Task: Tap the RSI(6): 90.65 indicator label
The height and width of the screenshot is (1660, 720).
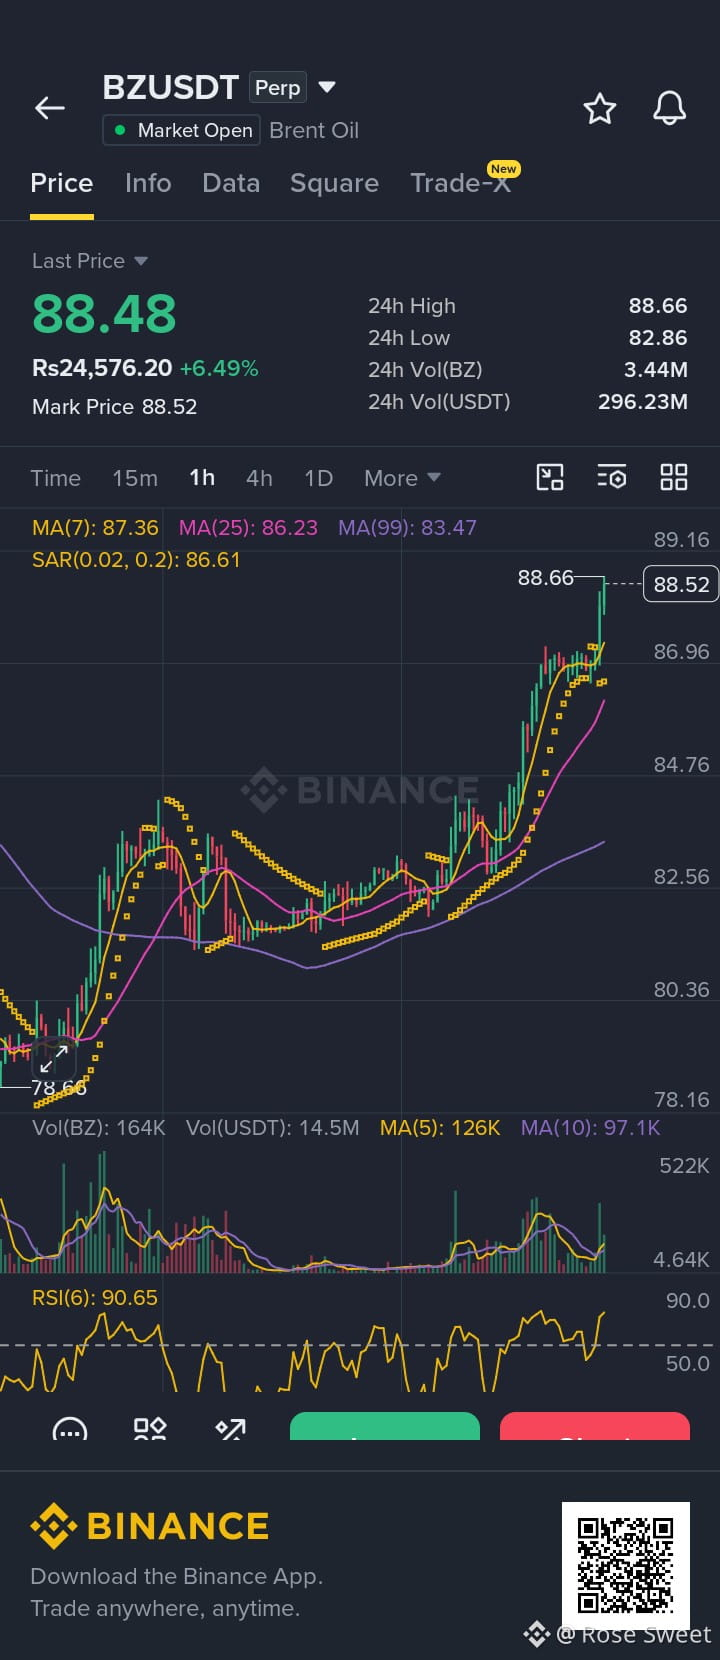Action: pos(95,1298)
